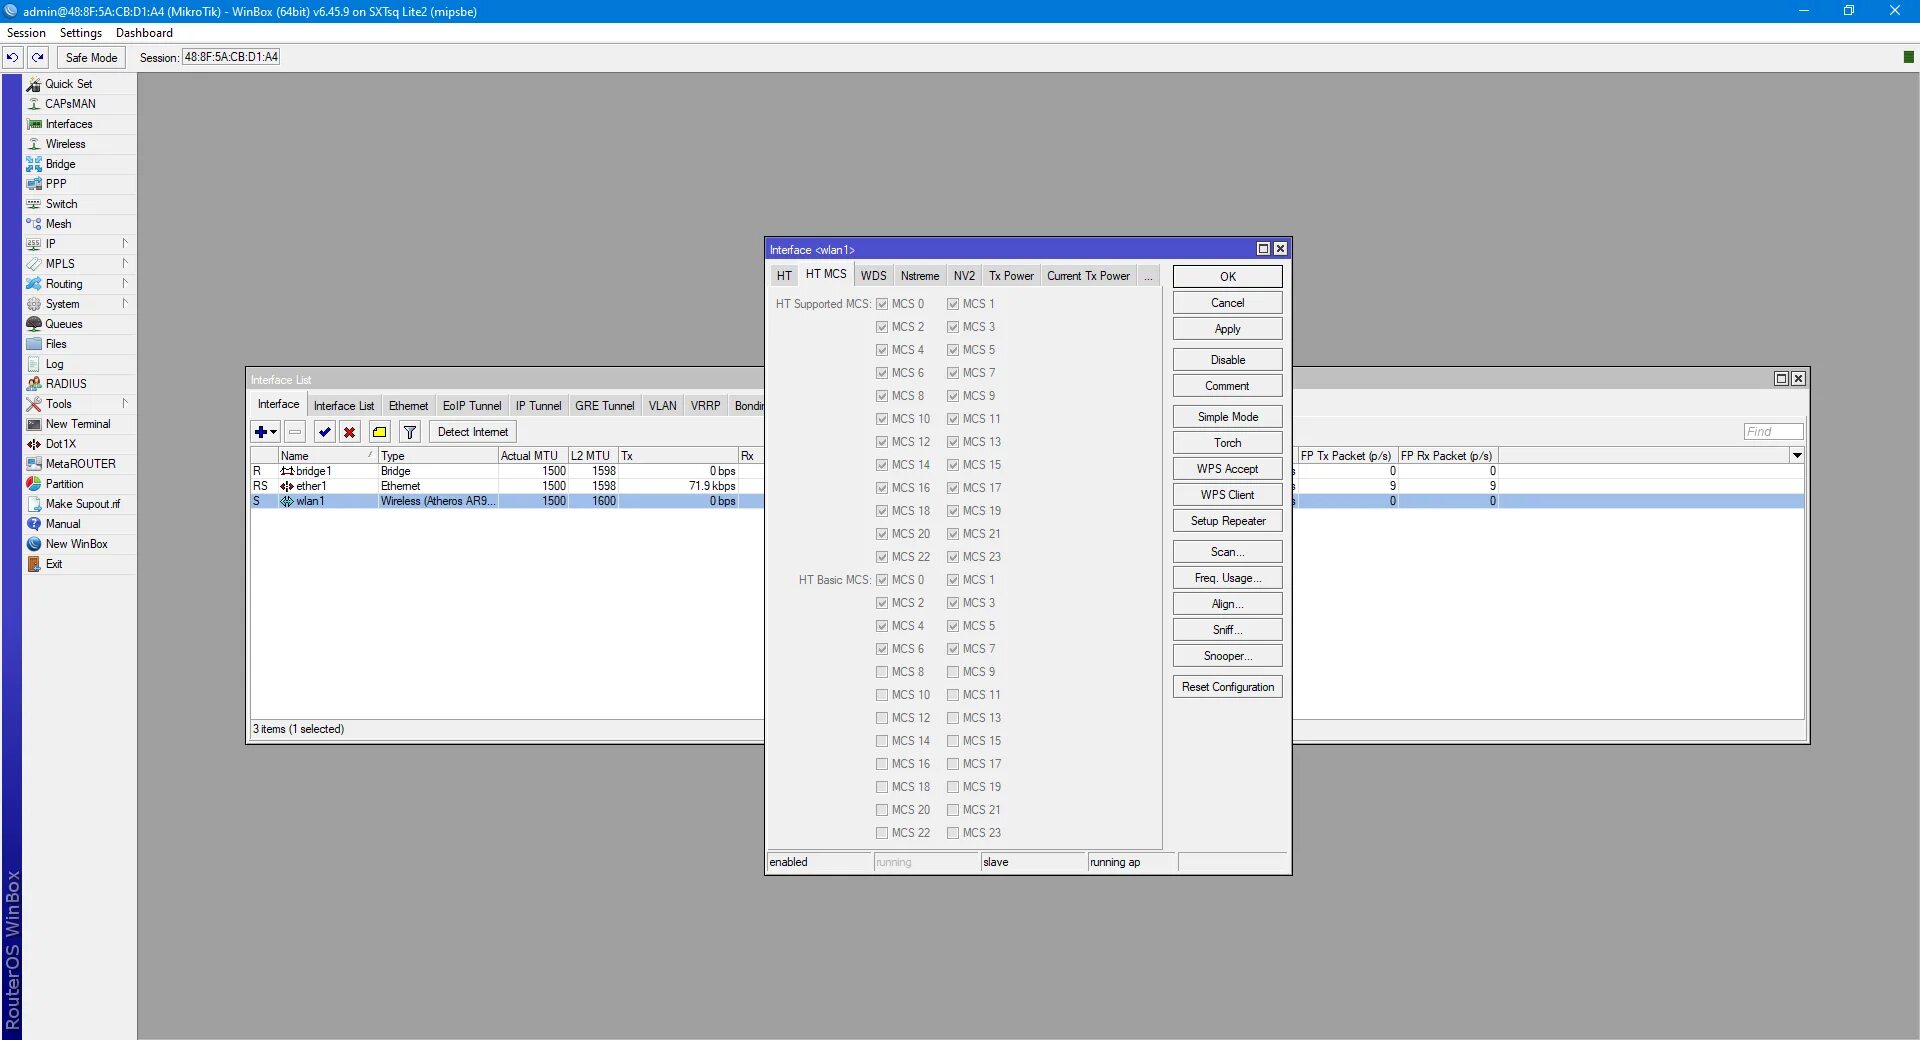Click the Find field in Interface List

point(1773,432)
